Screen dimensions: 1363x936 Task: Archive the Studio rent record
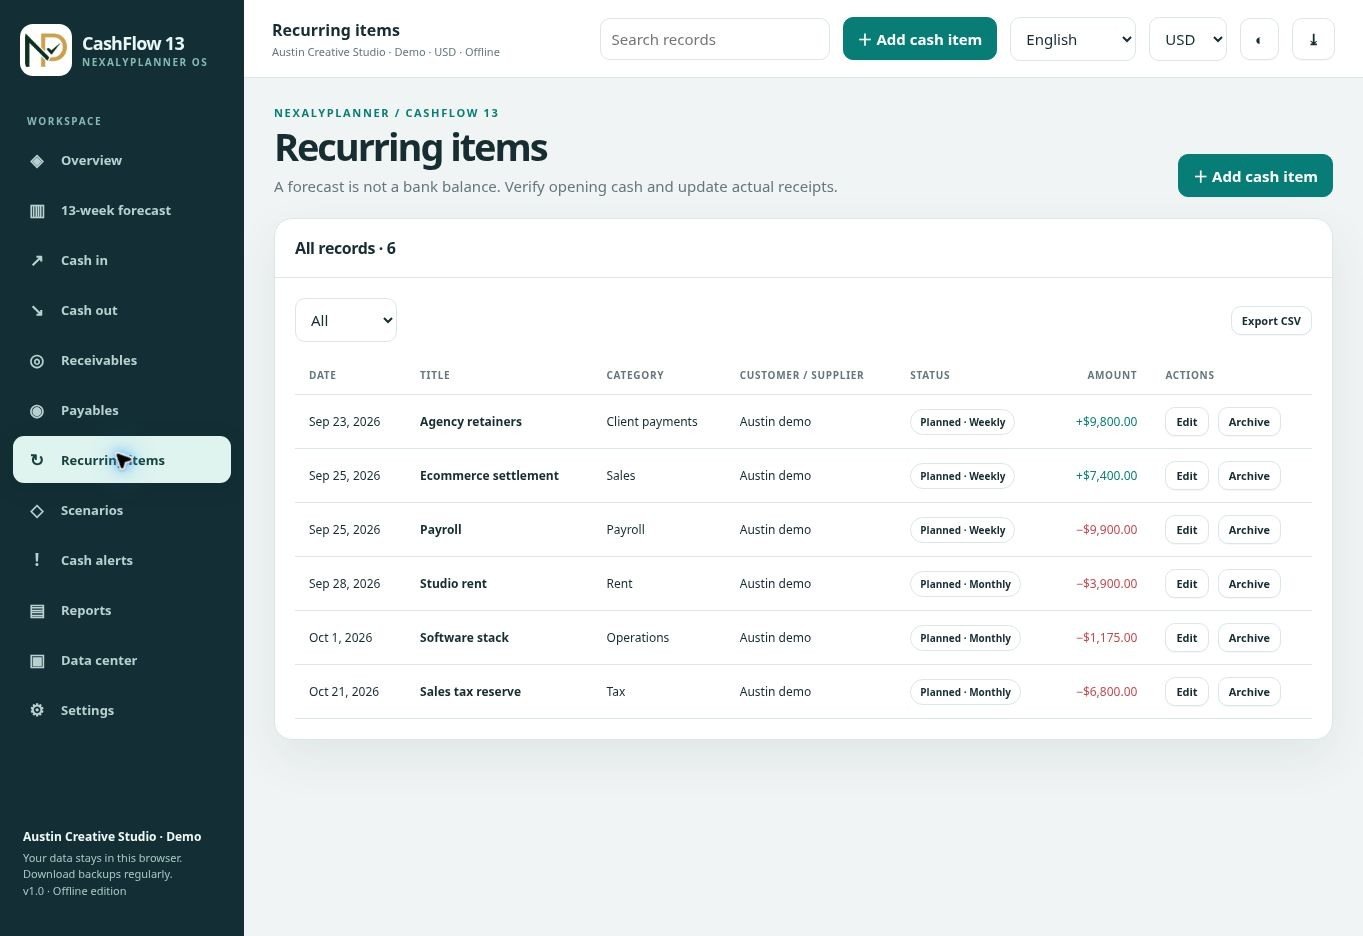(1249, 584)
